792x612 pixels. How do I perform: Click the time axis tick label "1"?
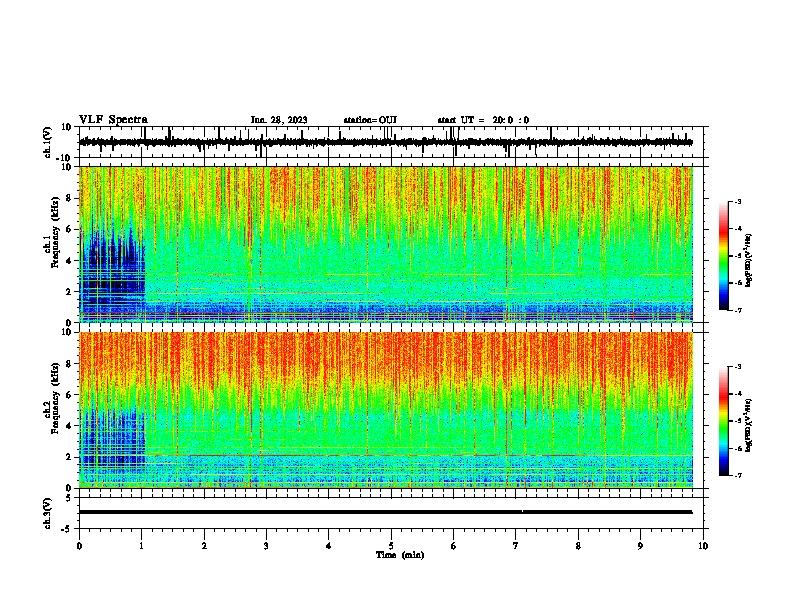141,546
